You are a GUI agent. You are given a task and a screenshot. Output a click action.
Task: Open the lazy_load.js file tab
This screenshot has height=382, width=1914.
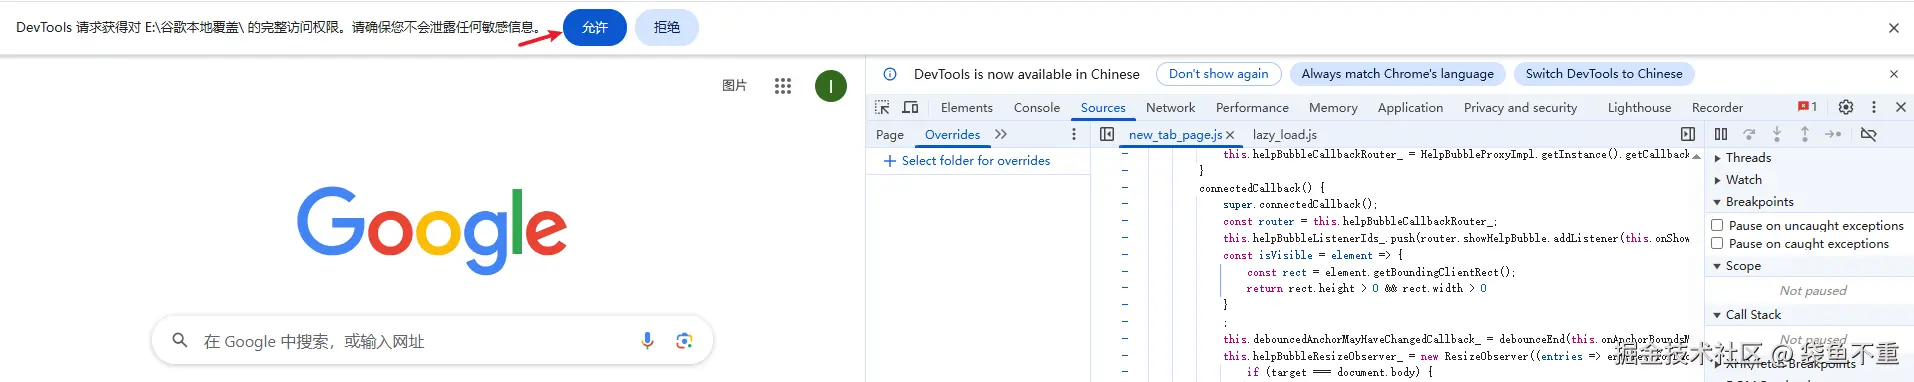tap(1285, 135)
